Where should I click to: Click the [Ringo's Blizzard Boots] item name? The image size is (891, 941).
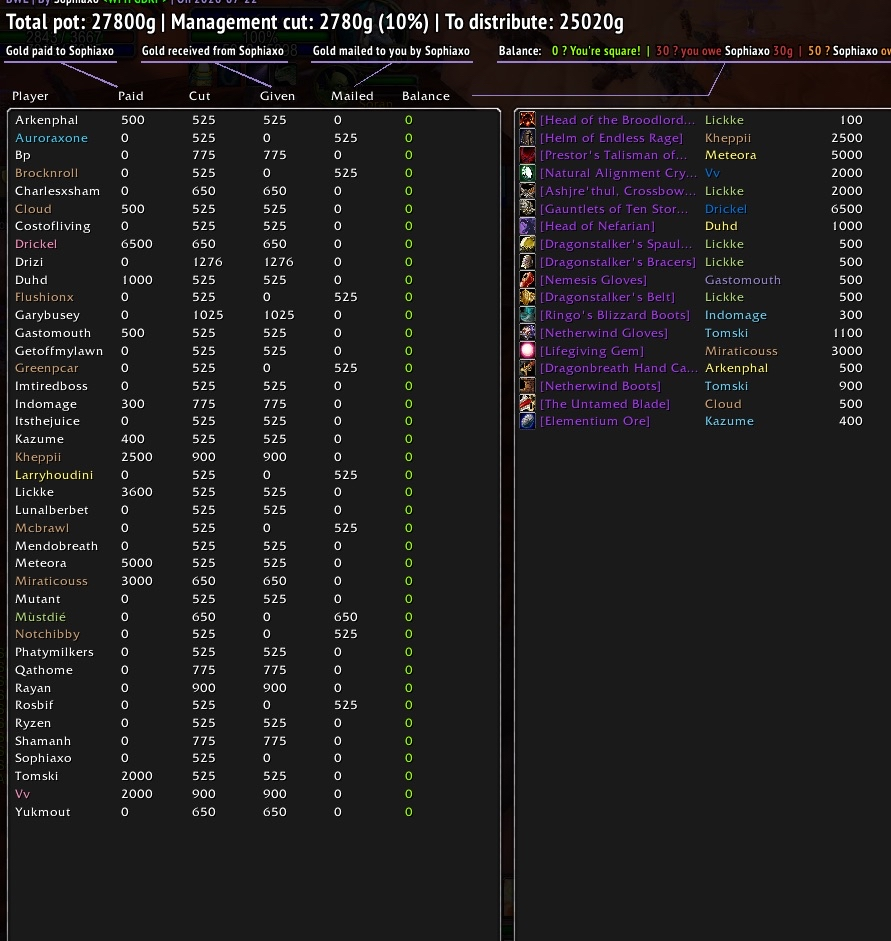click(614, 315)
